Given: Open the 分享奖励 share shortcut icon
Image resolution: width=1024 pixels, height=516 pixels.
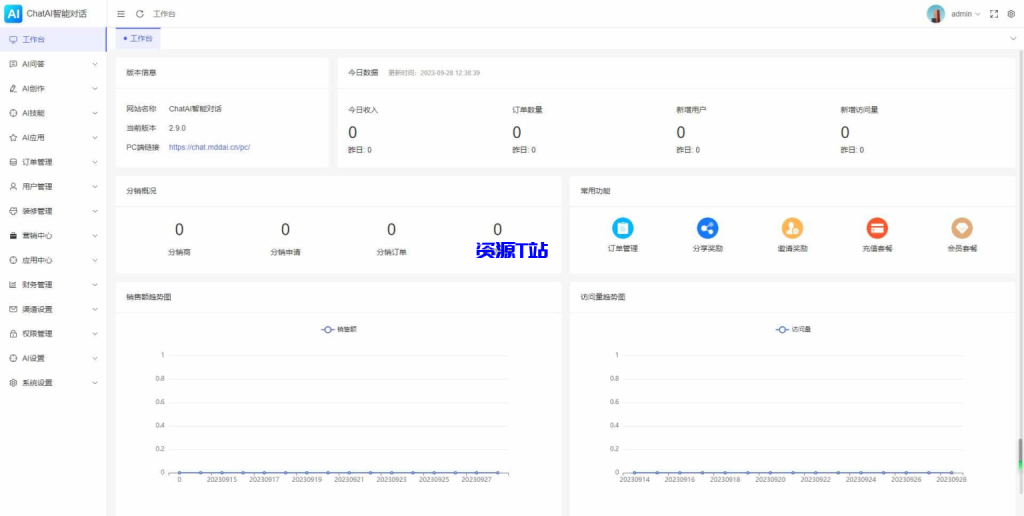Looking at the screenshot, I should pyautogui.click(x=707, y=228).
